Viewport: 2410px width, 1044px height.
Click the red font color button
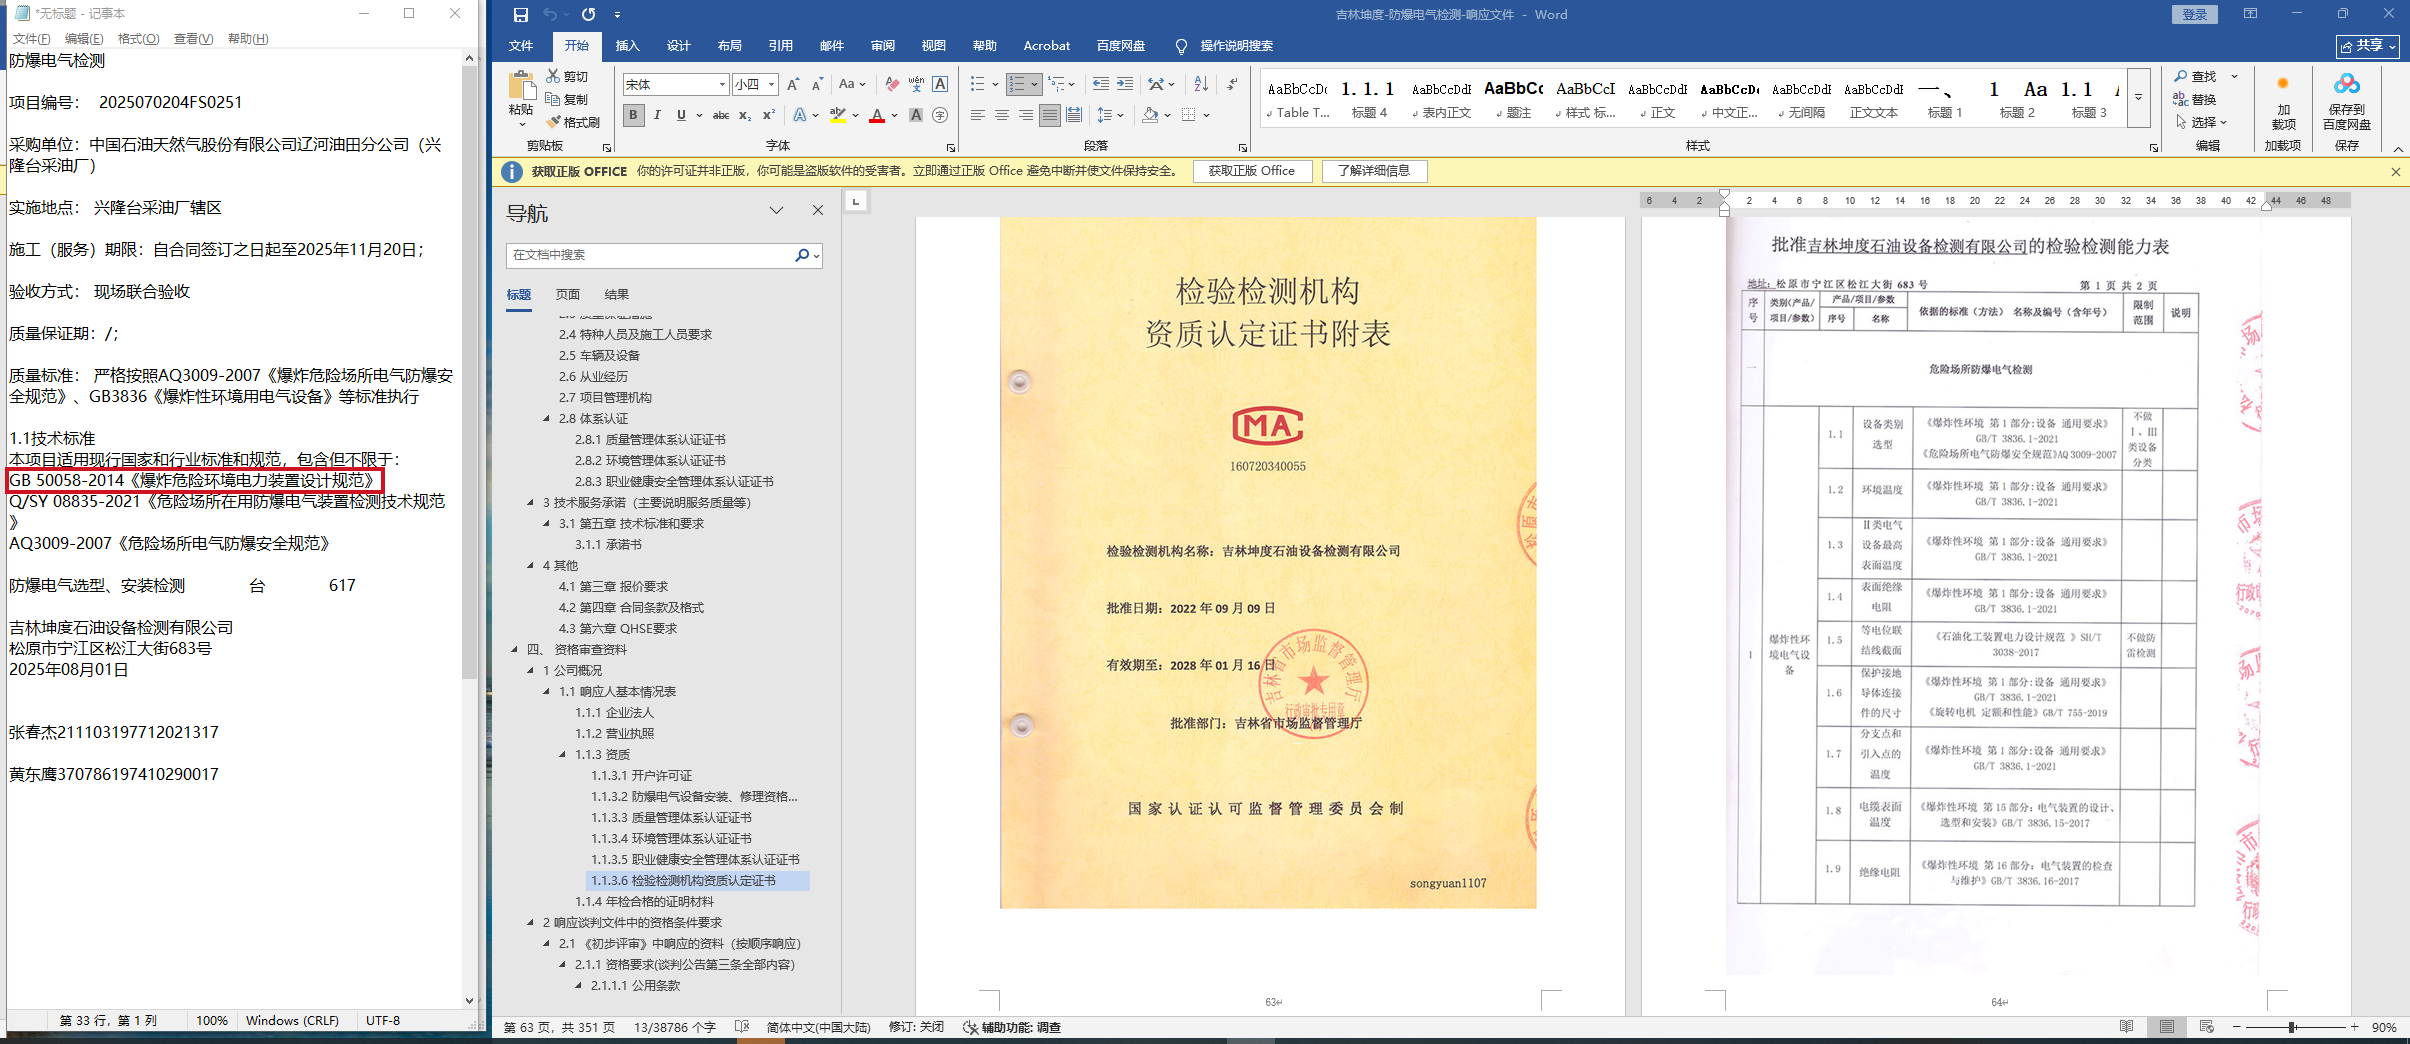pos(877,115)
